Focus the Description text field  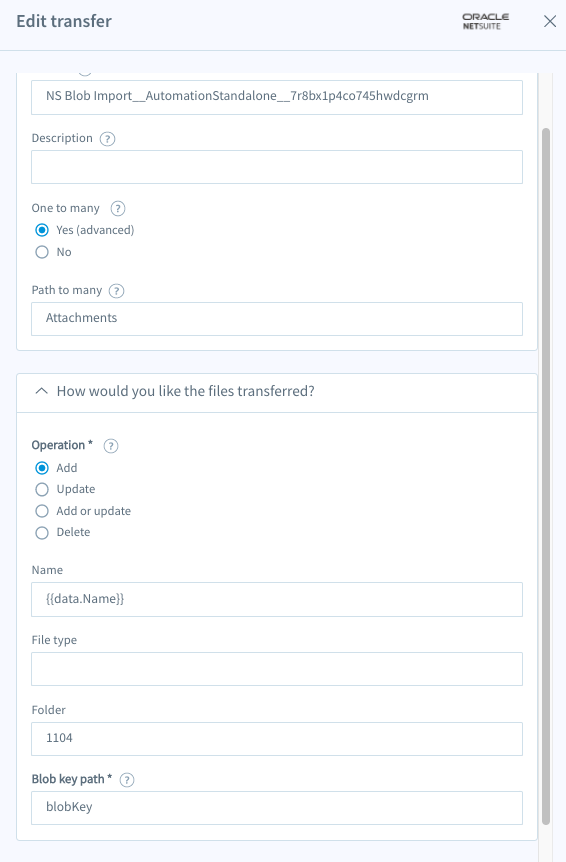(x=277, y=167)
